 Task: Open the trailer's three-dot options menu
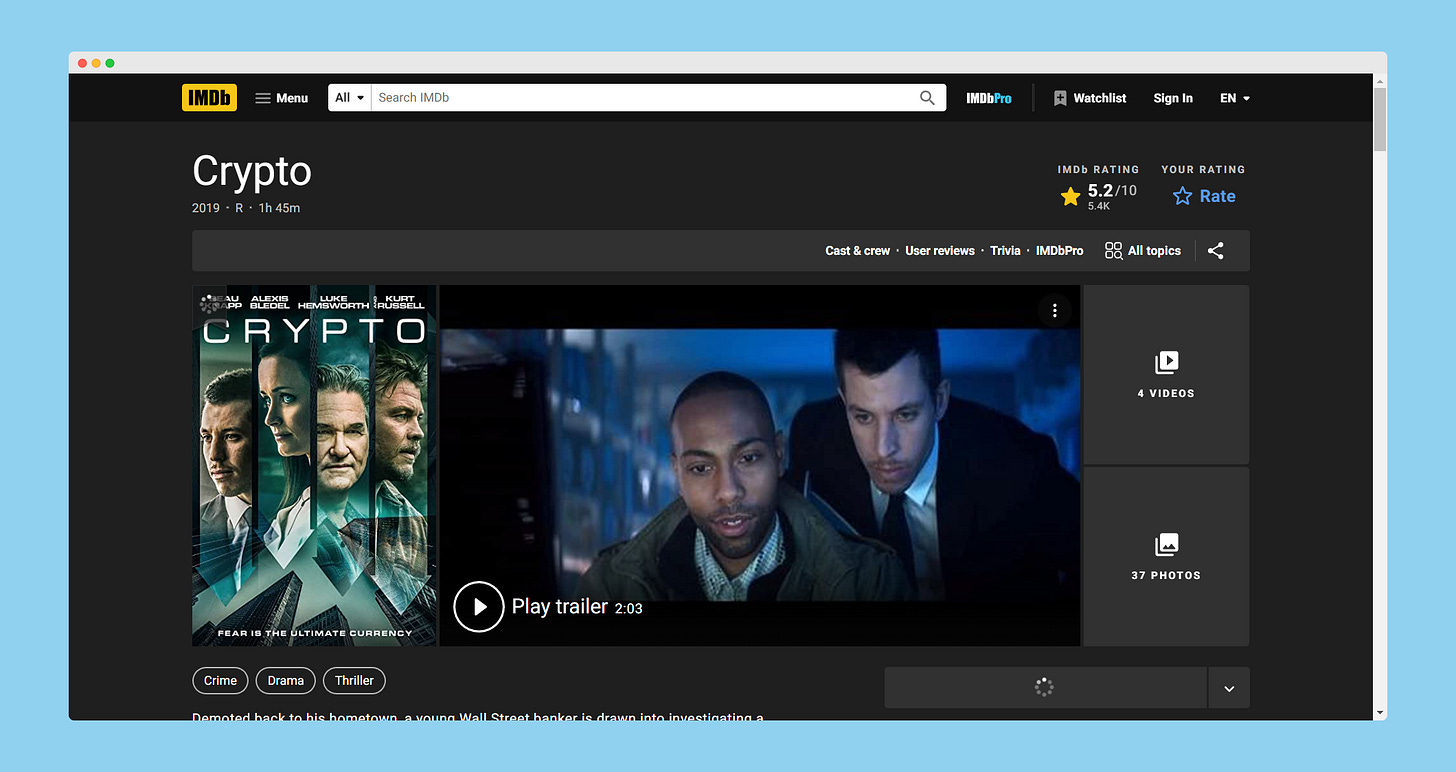click(1054, 311)
